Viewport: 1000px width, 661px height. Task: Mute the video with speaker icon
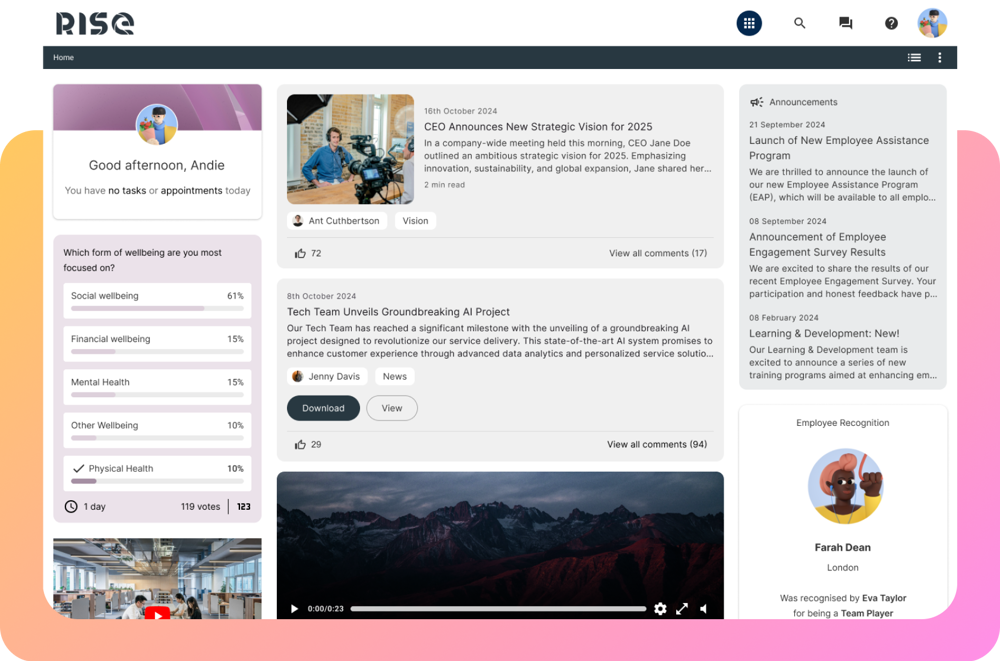point(703,609)
